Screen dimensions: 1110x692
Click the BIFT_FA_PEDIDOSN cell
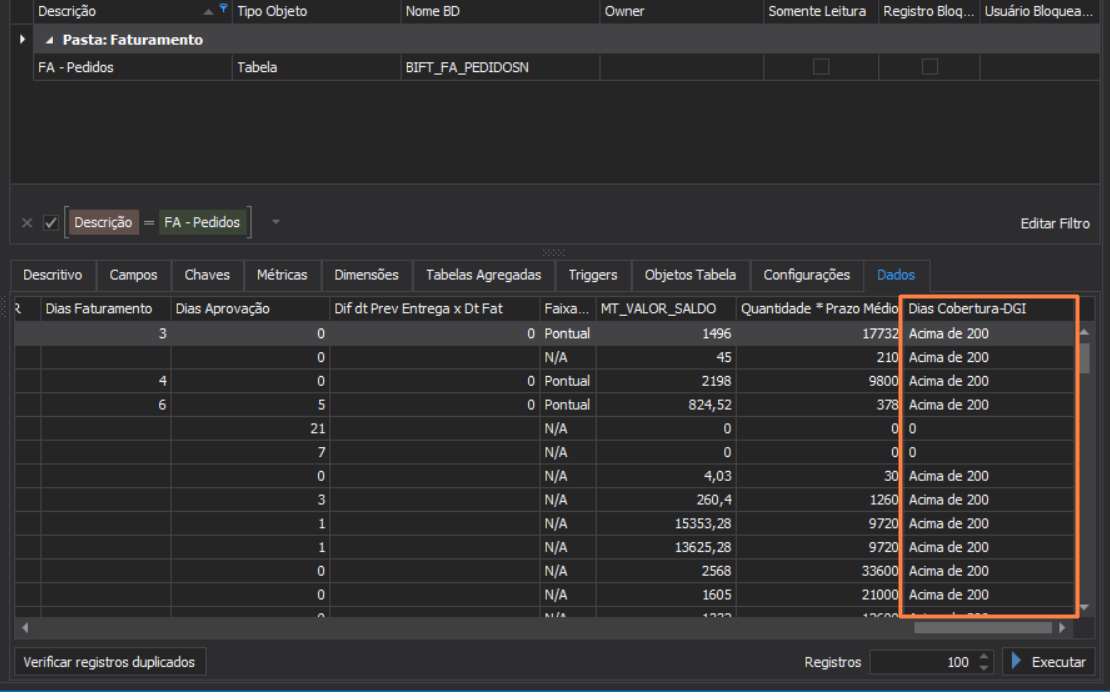pyautogui.click(x=500, y=67)
